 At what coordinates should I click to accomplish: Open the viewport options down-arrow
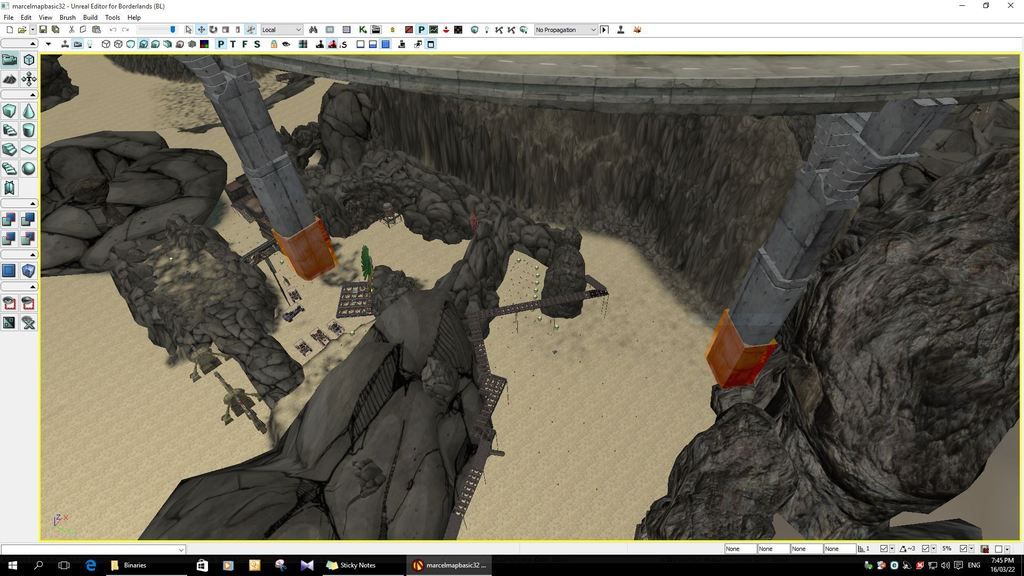pos(48,44)
